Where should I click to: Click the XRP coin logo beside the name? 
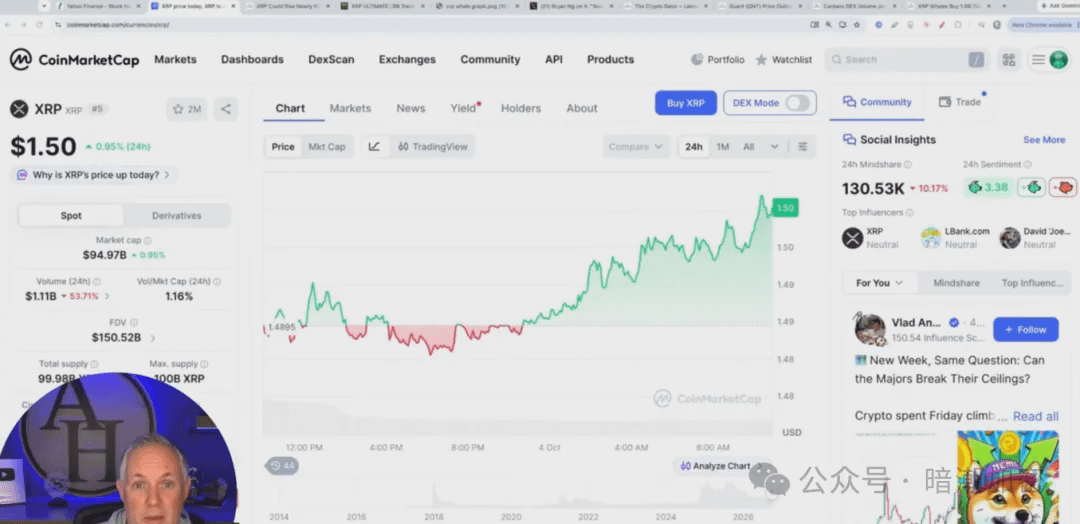[19, 109]
